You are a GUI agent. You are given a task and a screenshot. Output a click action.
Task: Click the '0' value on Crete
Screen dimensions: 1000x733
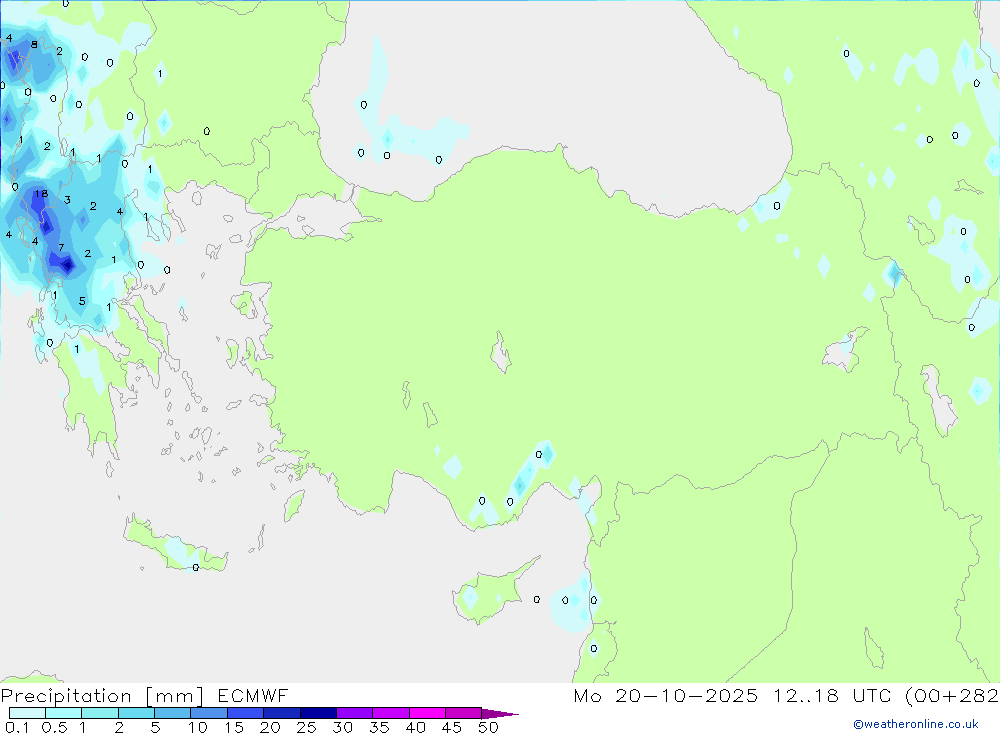[x=196, y=568]
